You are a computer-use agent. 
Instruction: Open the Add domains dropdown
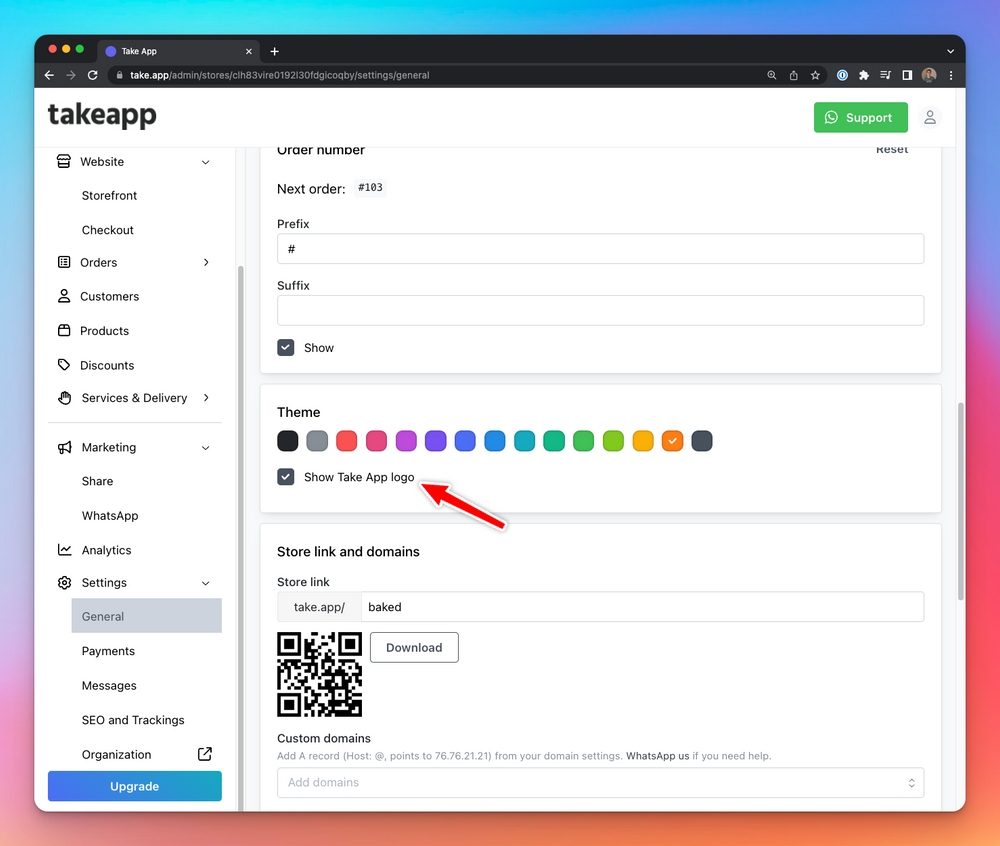[x=600, y=782]
